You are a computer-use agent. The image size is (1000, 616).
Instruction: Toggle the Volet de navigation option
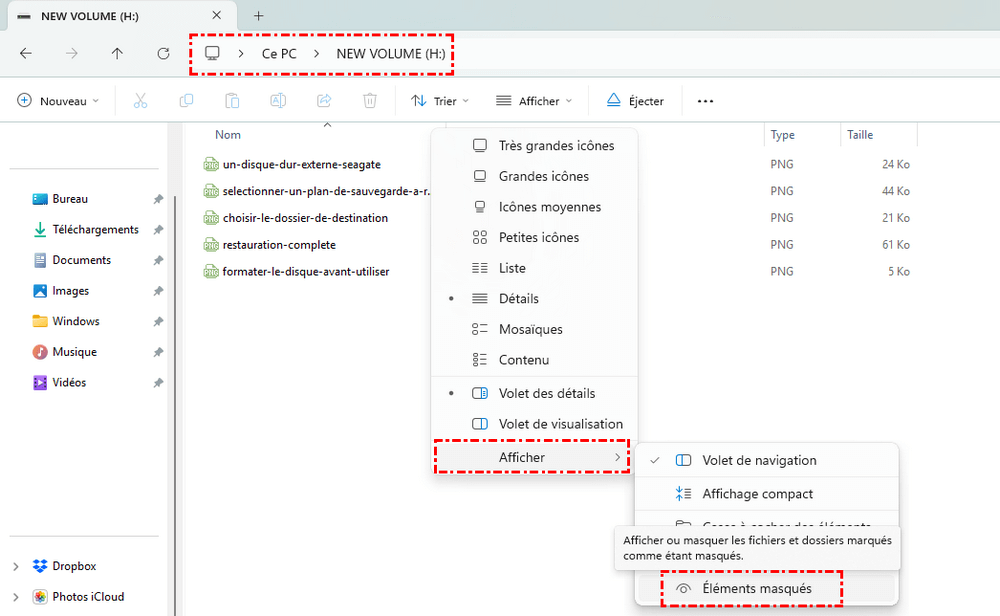pos(758,461)
